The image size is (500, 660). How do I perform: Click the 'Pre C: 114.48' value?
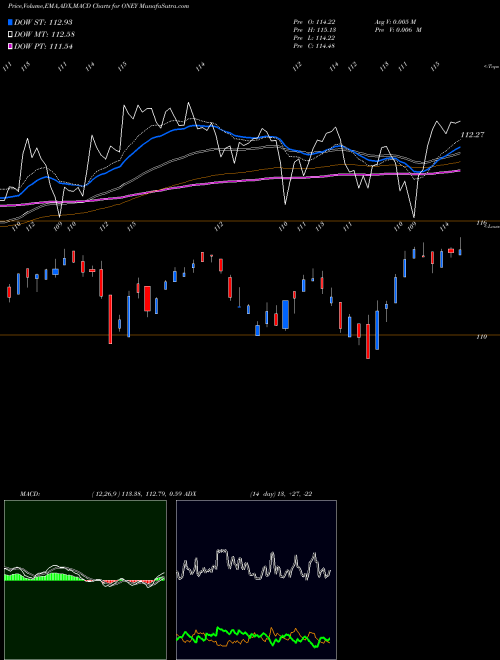[314, 46]
